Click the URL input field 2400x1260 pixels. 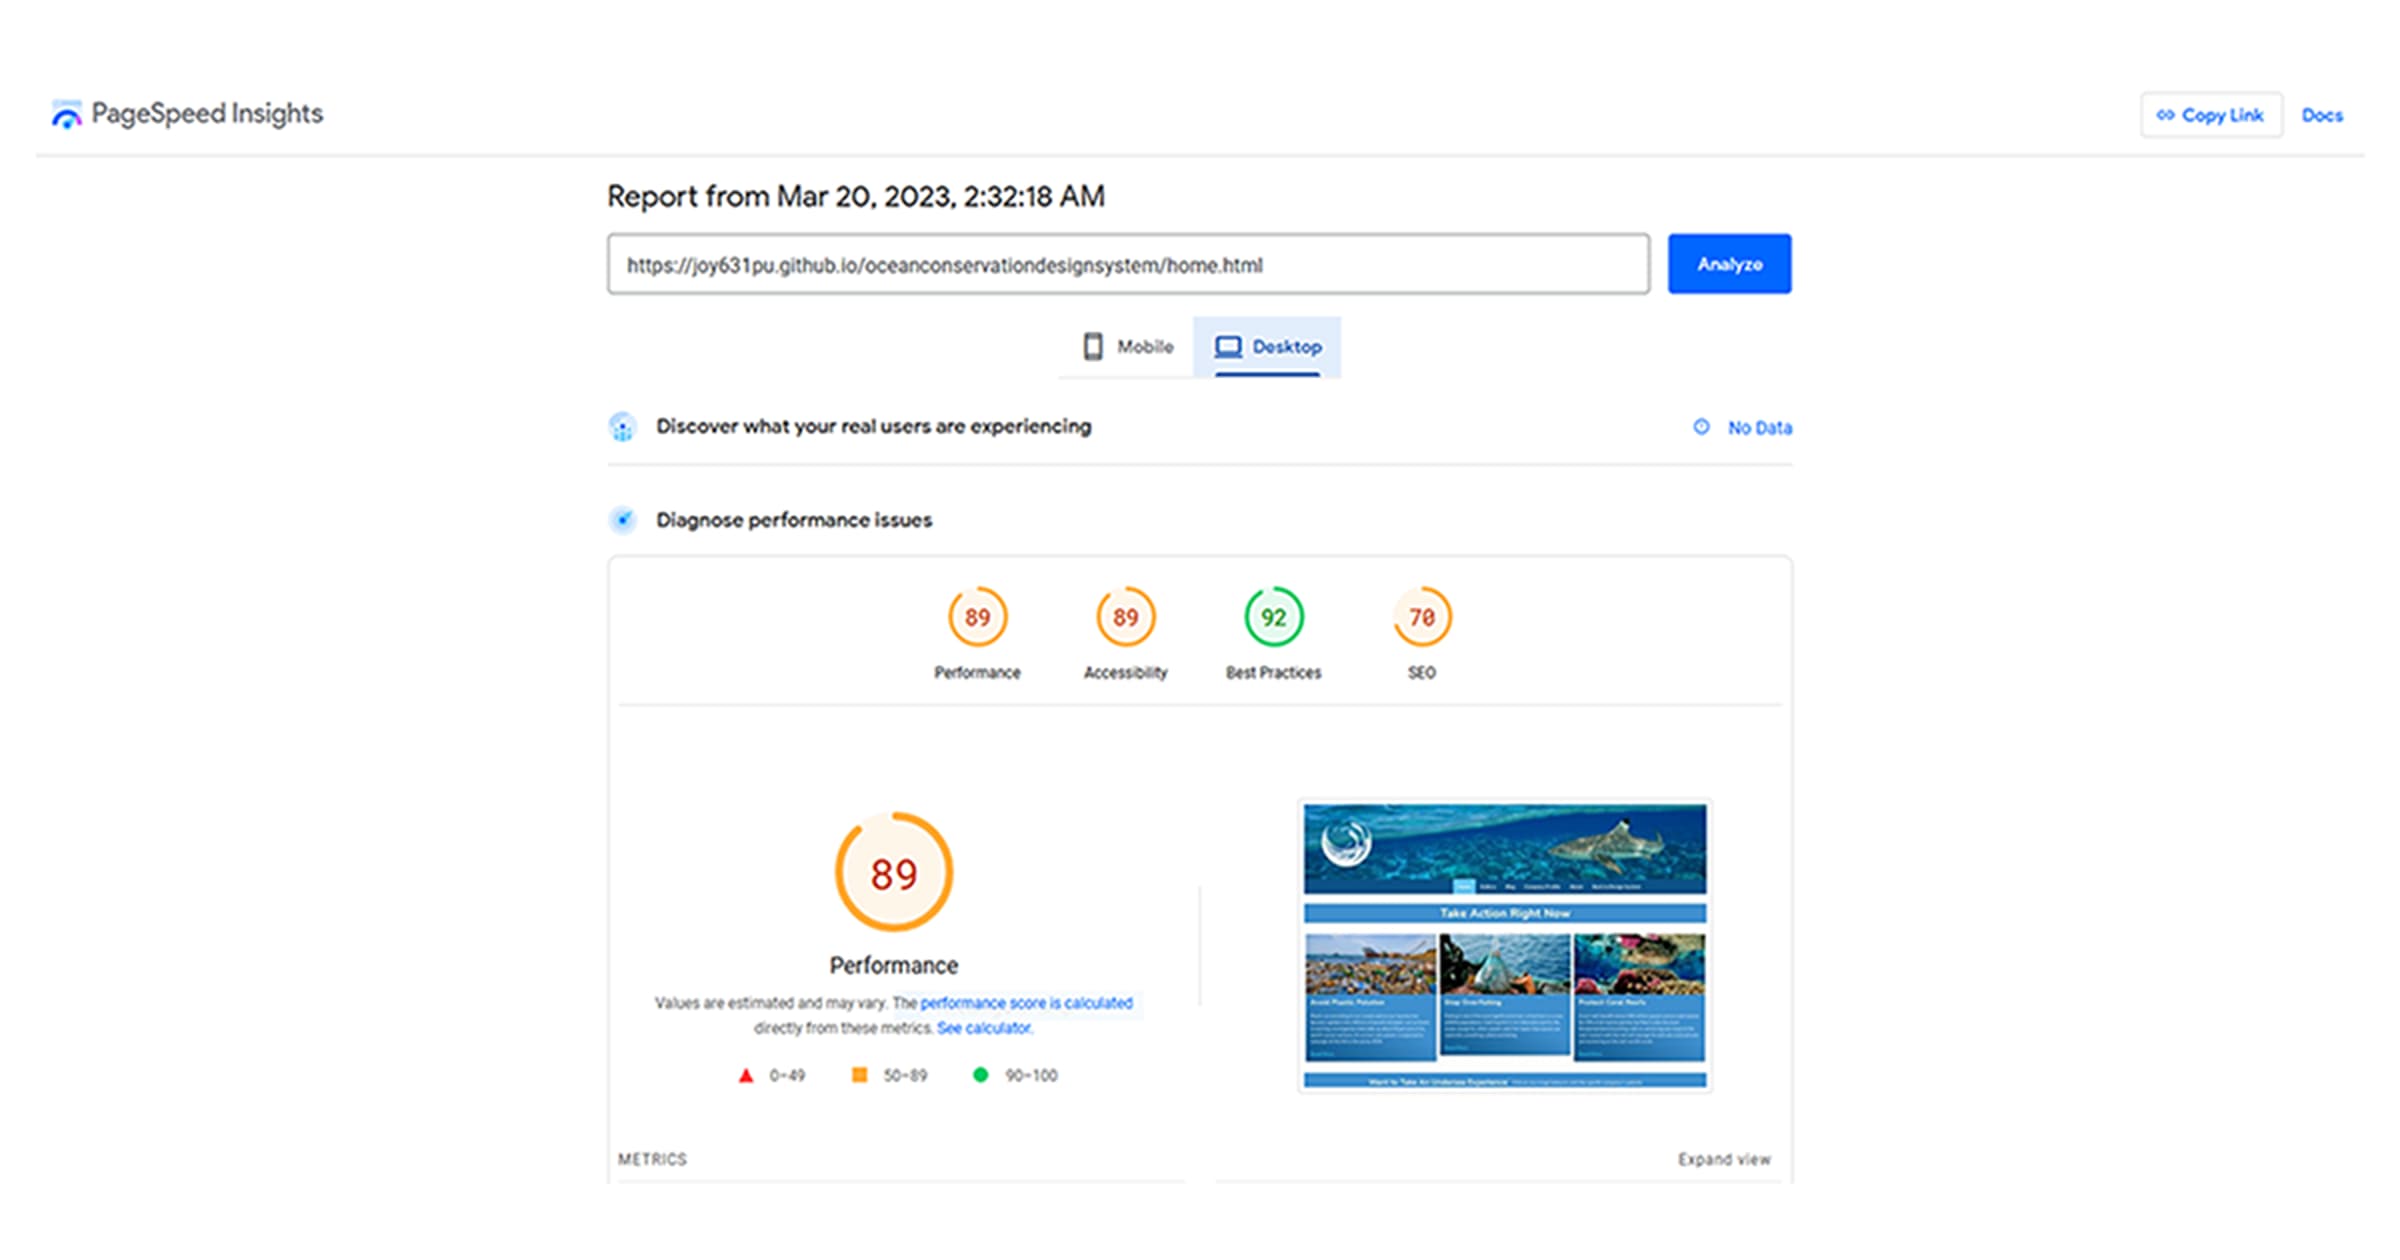[1127, 265]
